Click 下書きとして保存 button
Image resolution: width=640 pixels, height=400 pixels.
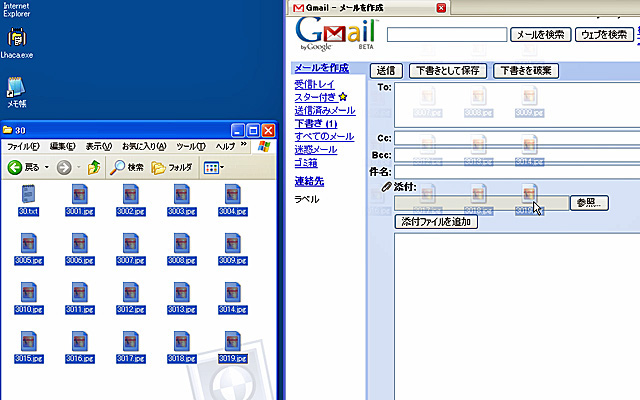point(448,71)
